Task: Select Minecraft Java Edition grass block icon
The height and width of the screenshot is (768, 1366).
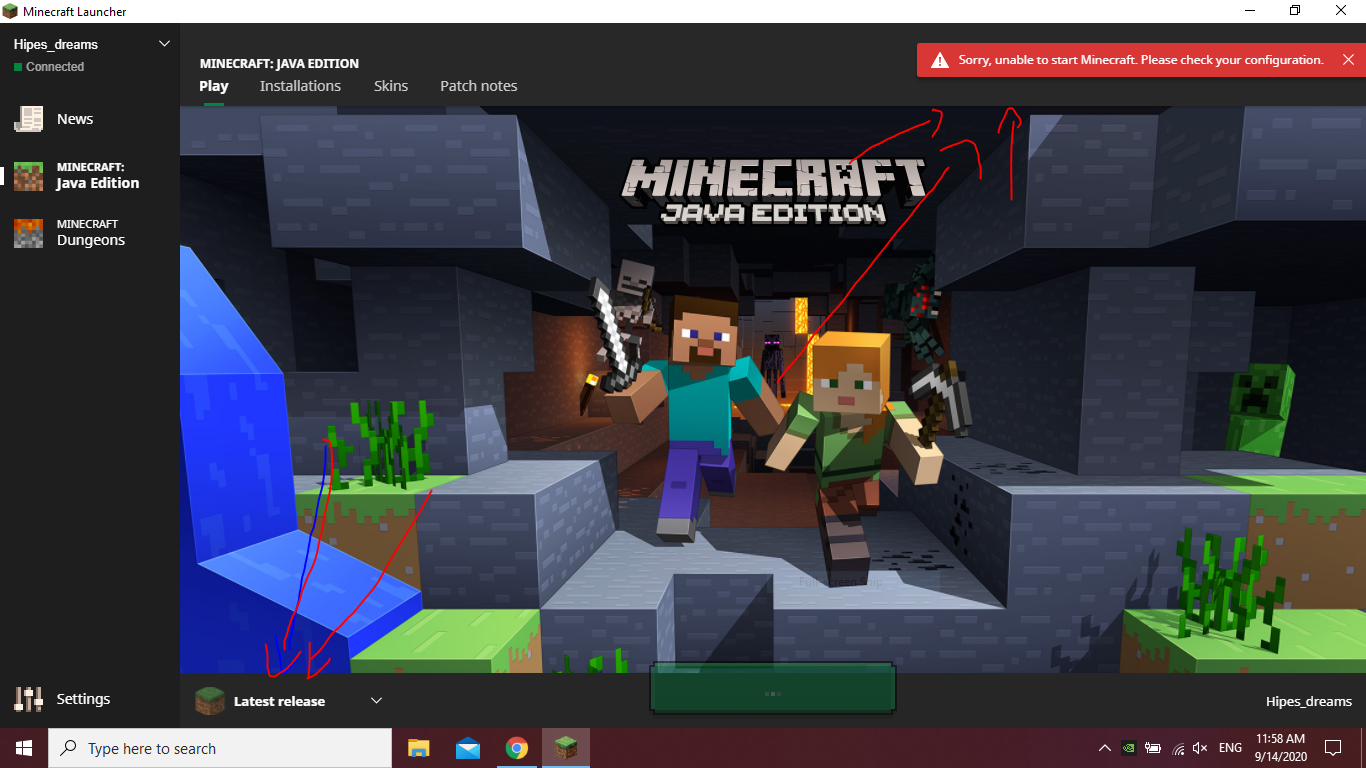Action: (28, 176)
